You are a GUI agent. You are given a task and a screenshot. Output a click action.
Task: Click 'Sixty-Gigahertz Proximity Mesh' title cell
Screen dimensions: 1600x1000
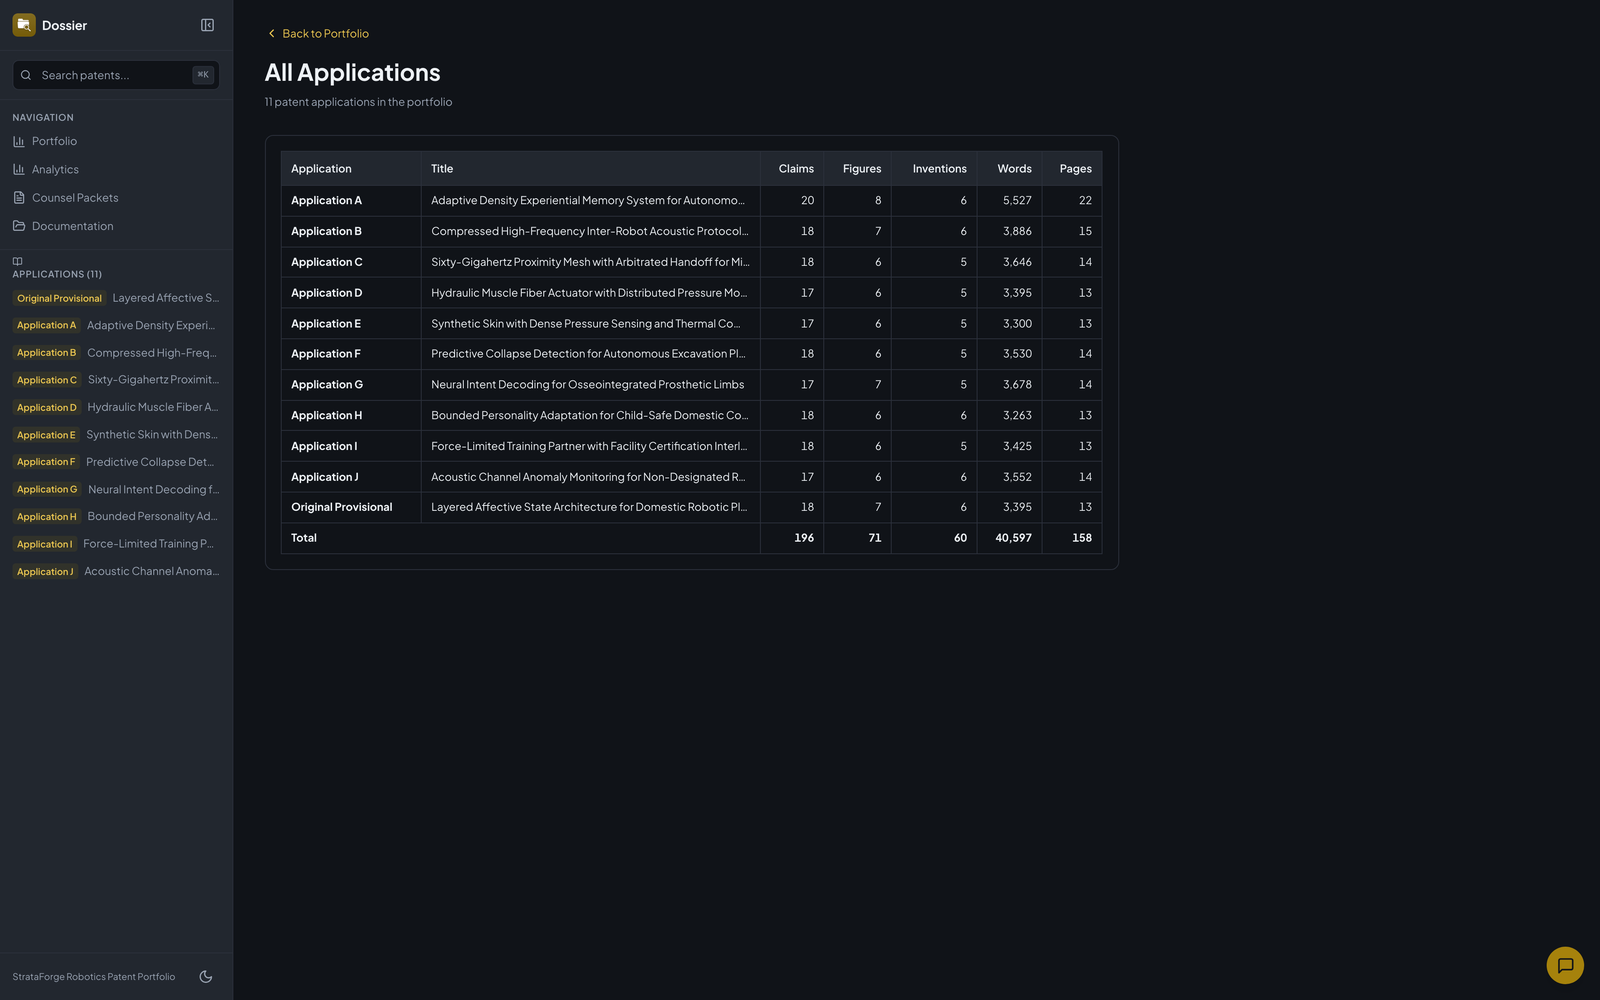point(590,262)
